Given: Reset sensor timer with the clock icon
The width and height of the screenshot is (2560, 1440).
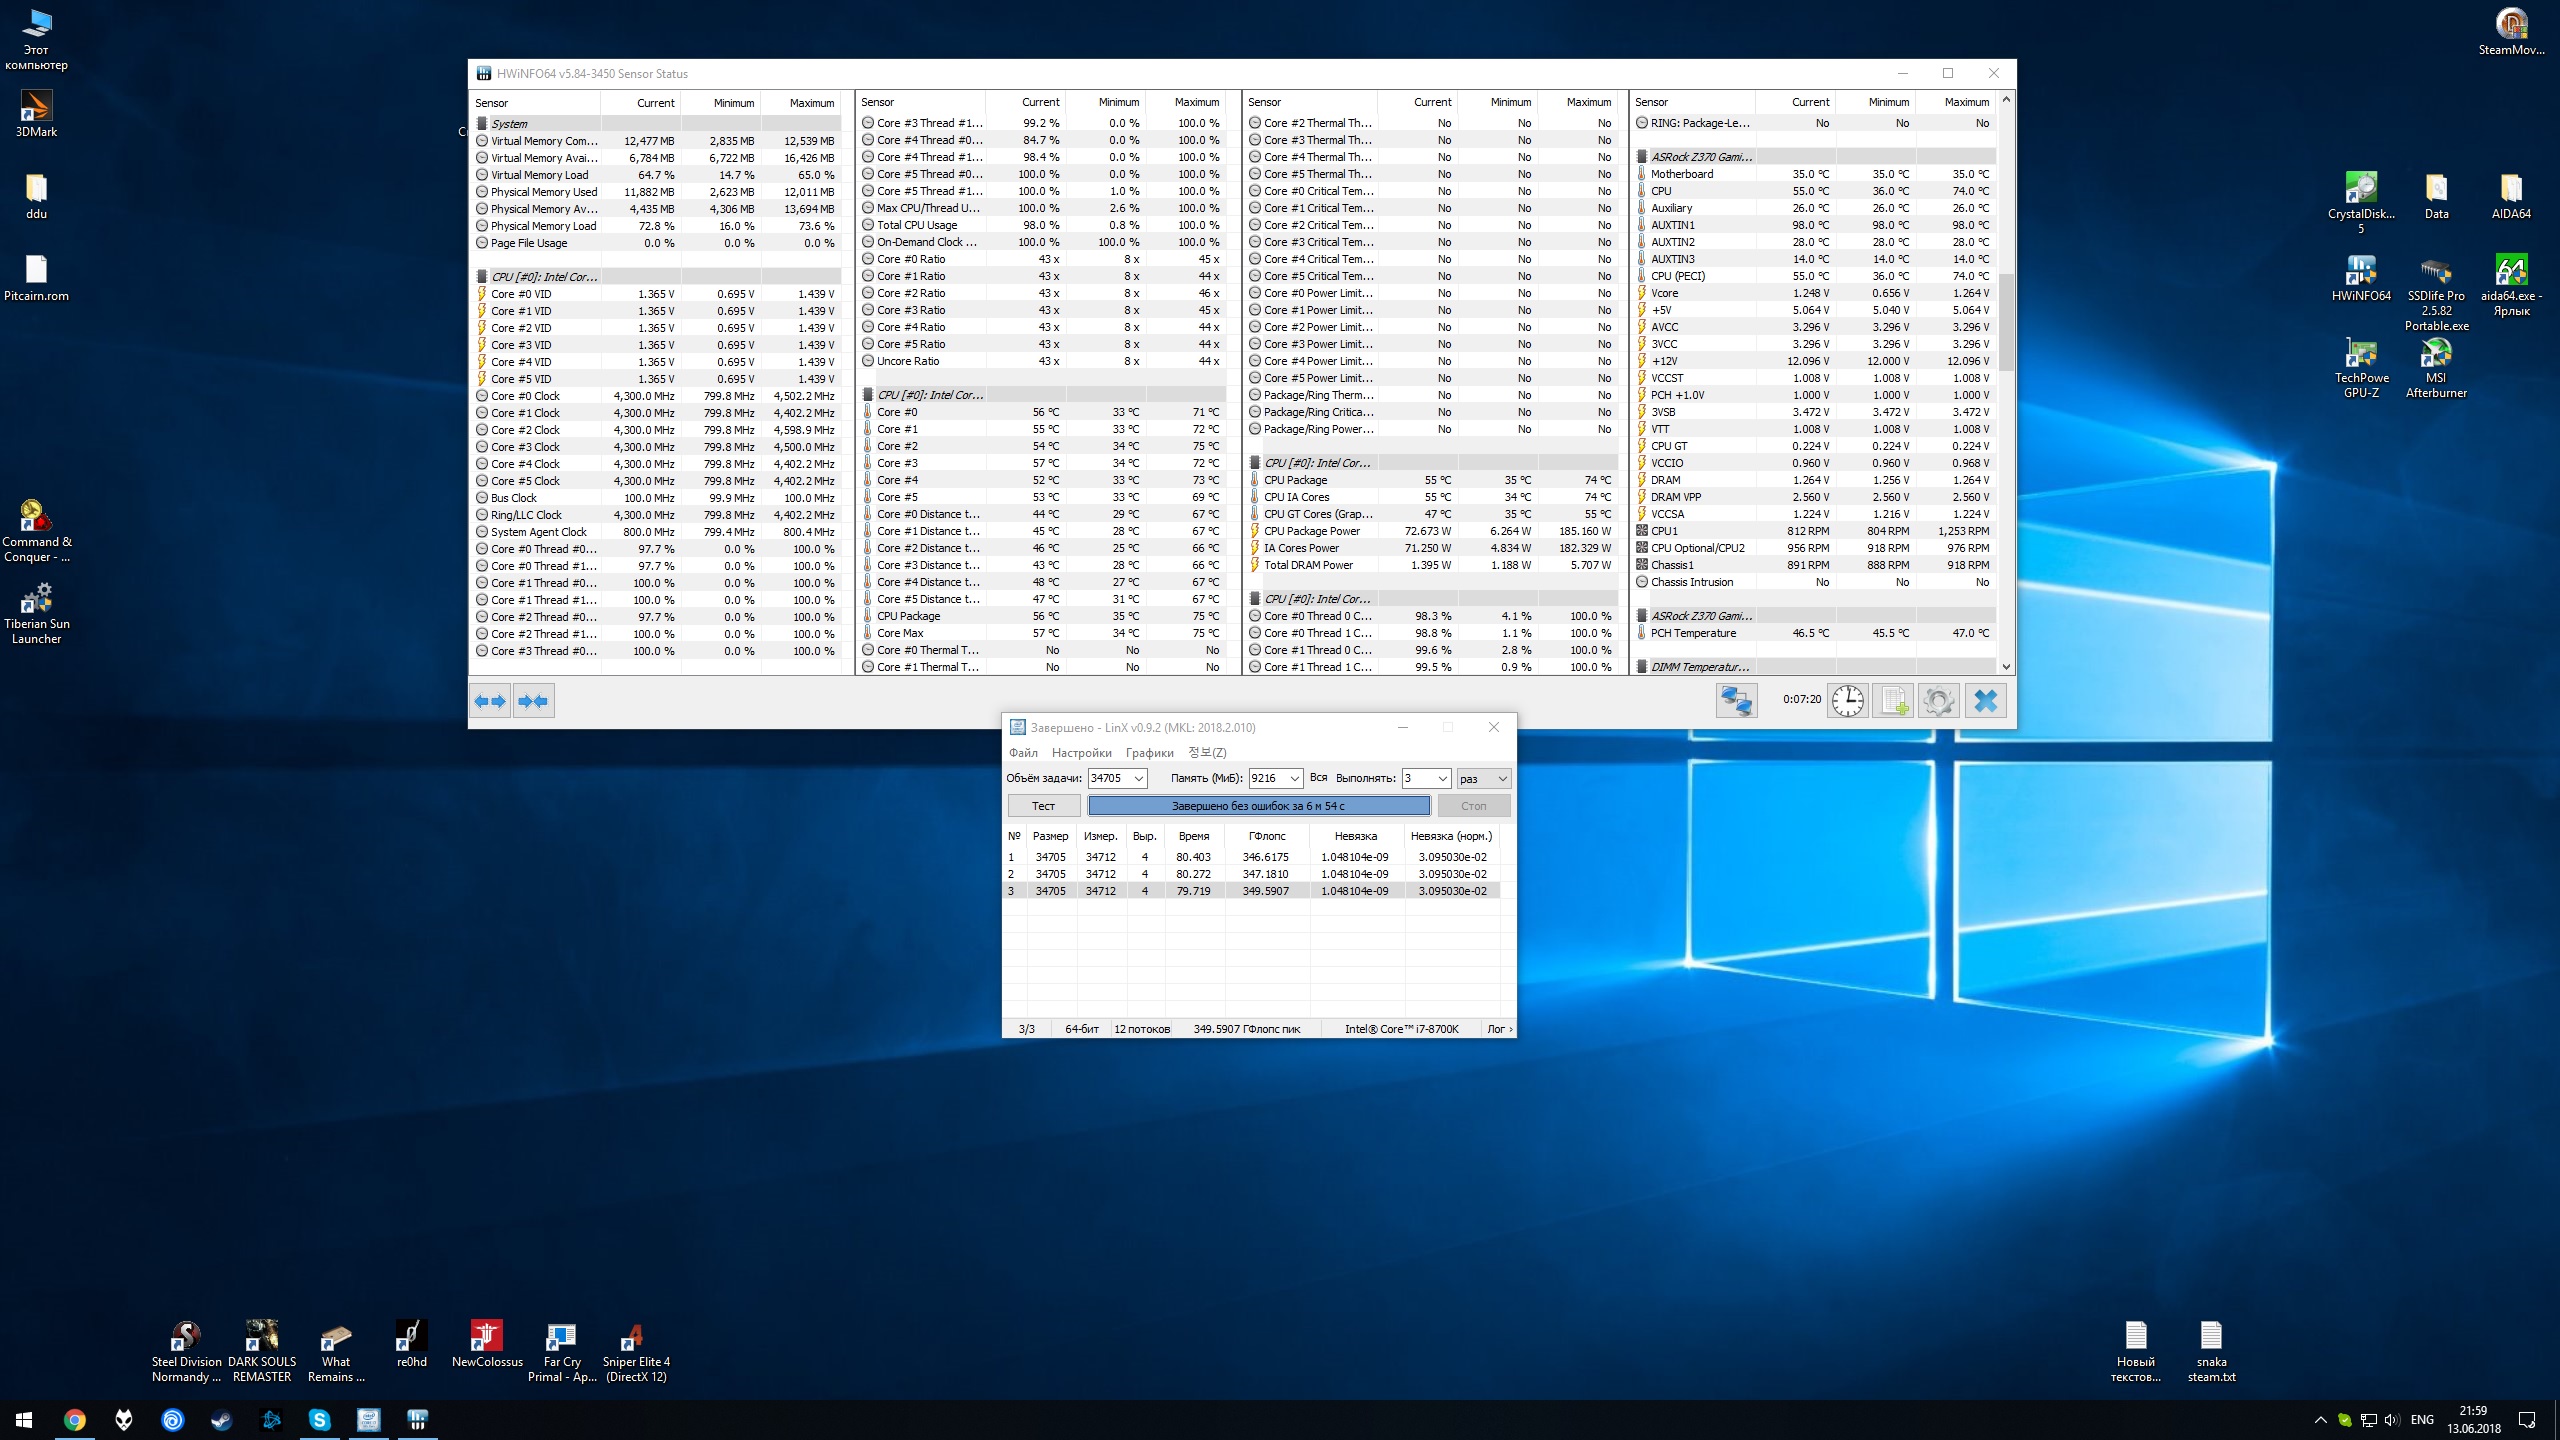Looking at the screenshot, I should coord(1847,701).
